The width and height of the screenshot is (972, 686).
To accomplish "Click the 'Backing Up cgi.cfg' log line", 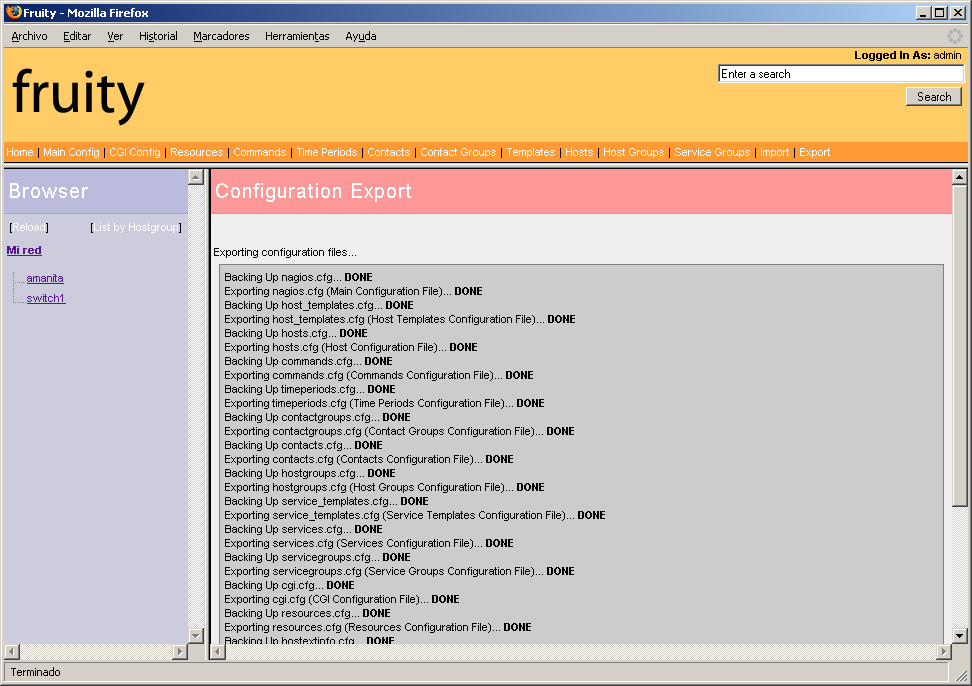I will tap(289, 586).
